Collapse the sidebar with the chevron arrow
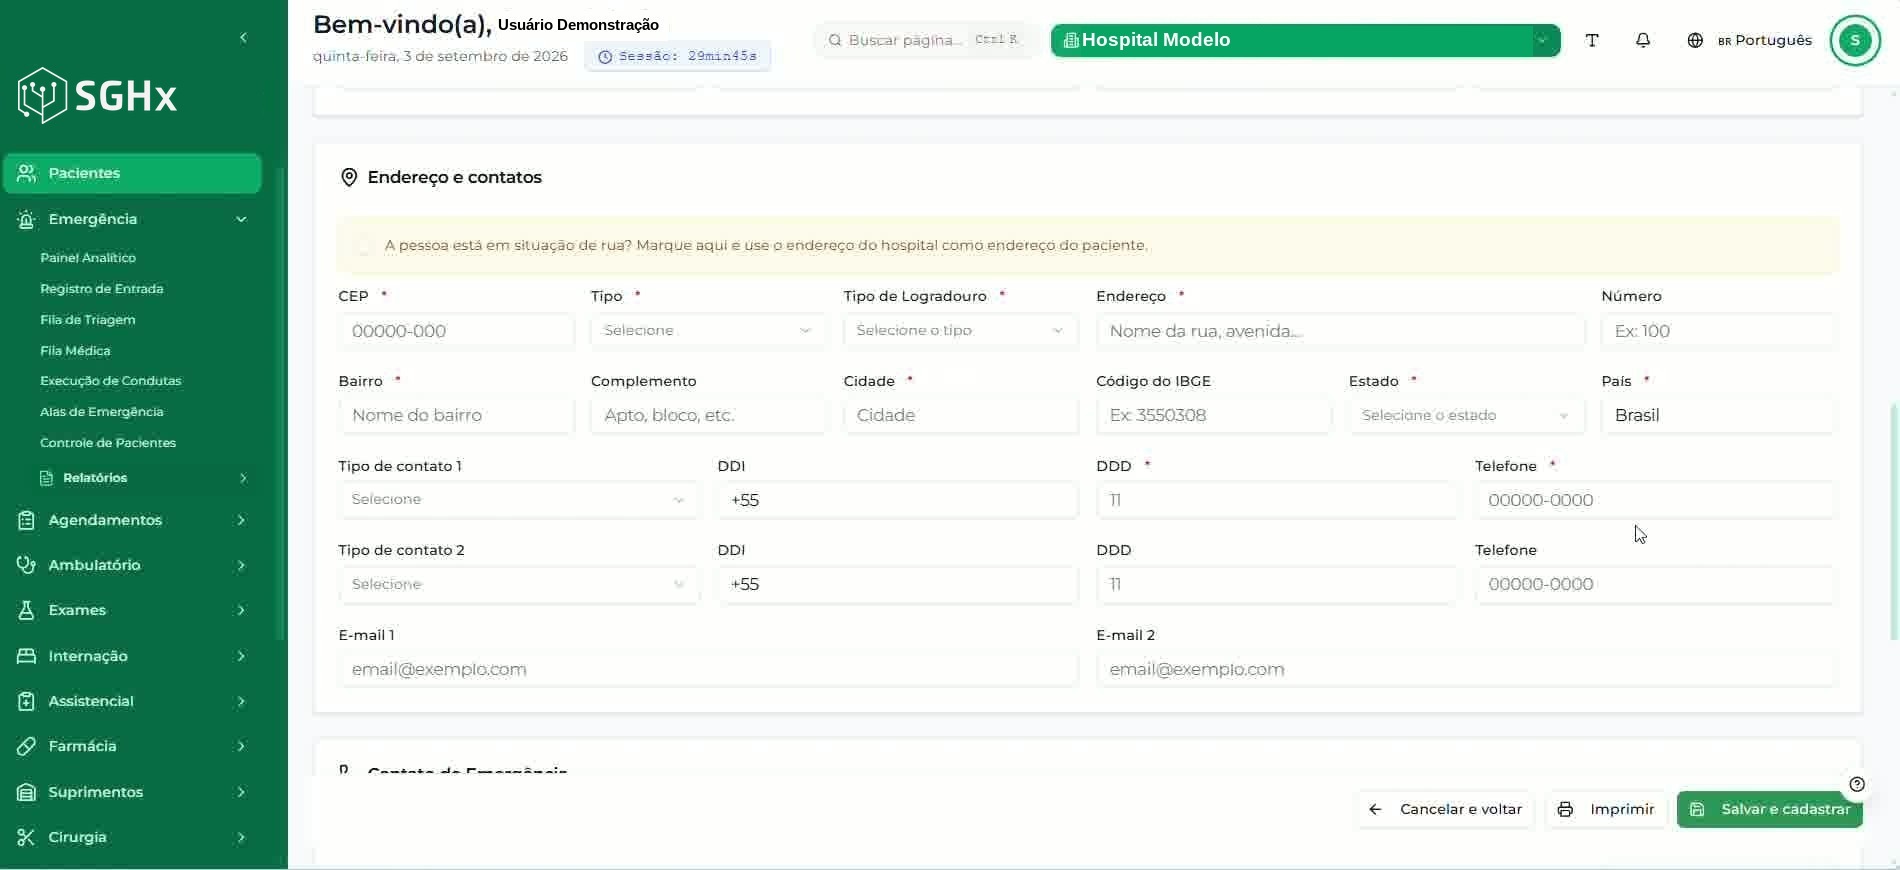Viewport: 1900px width, 870px height. click(x=243, y=38)
